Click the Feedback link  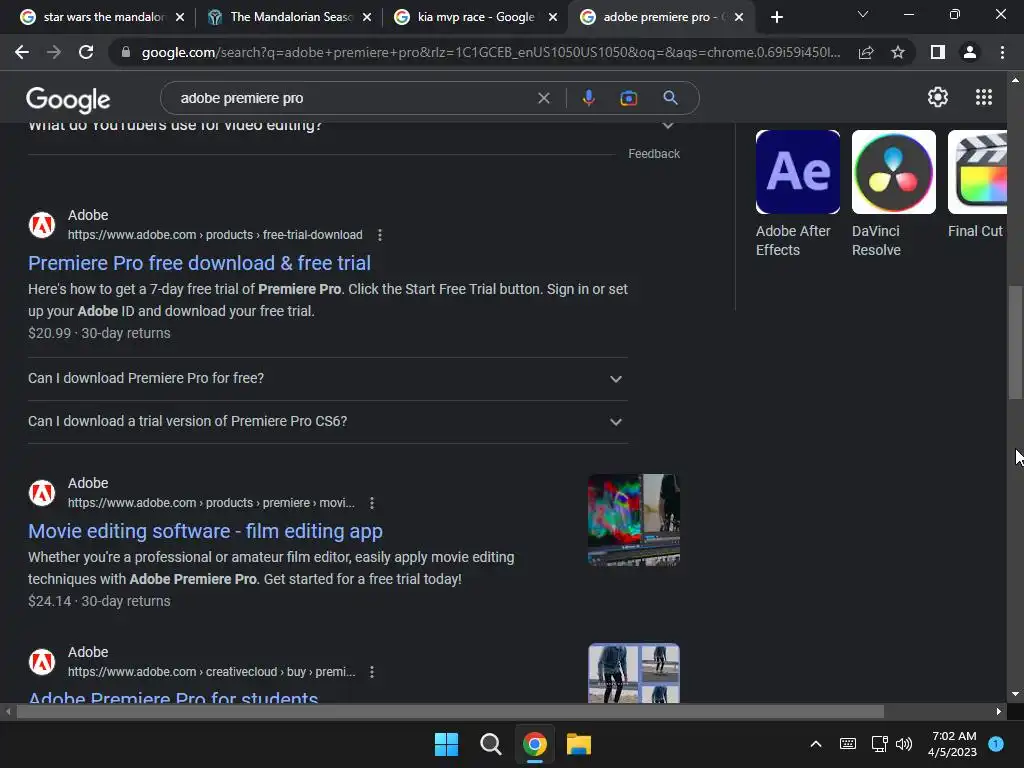pos(654,154)
